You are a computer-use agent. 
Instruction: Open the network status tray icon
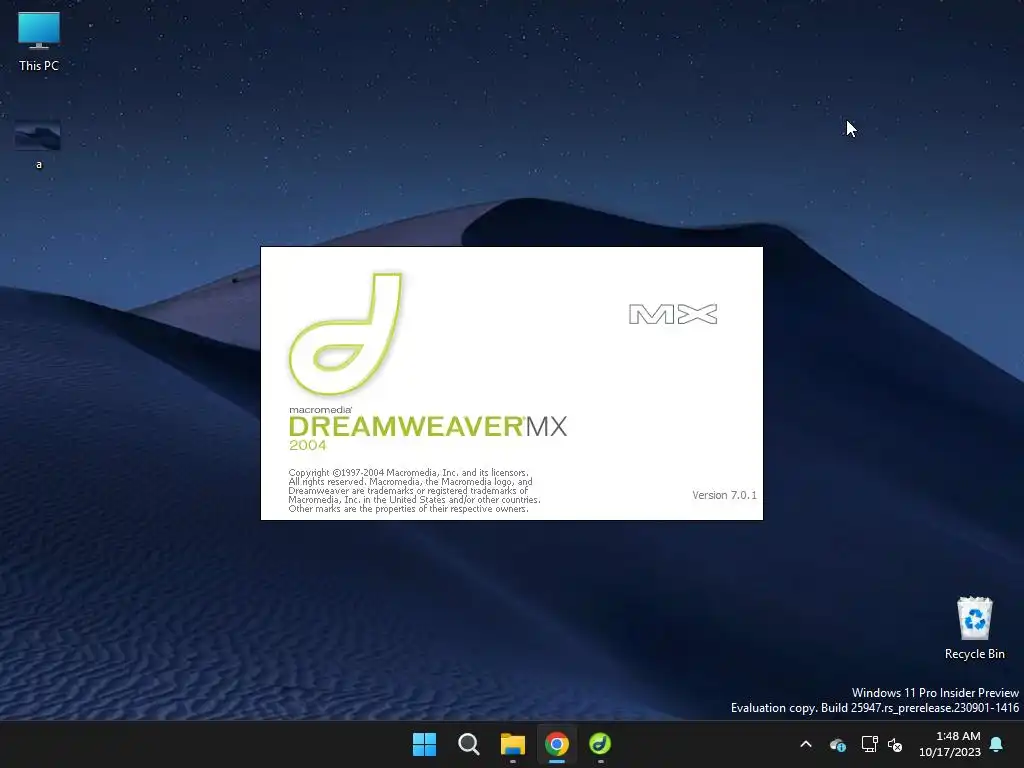click(x=869, y=744)
